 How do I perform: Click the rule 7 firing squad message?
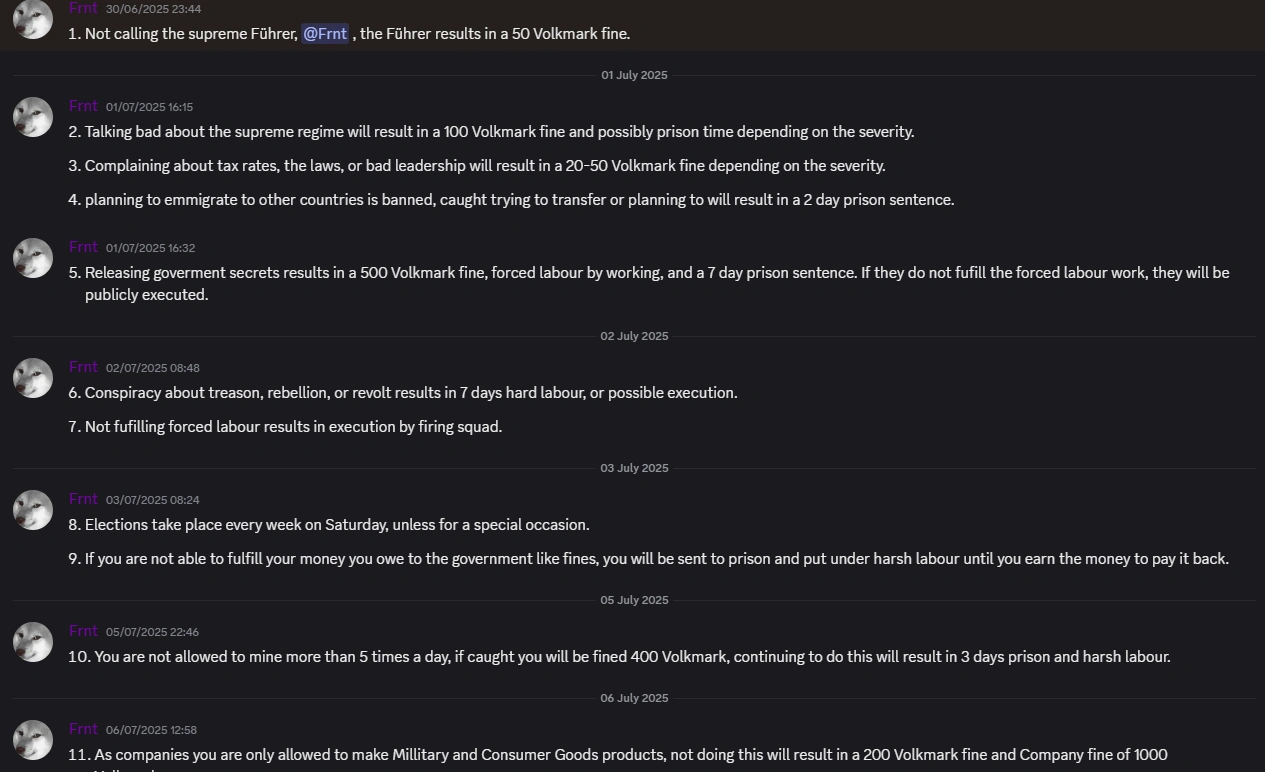click(293, 427)
